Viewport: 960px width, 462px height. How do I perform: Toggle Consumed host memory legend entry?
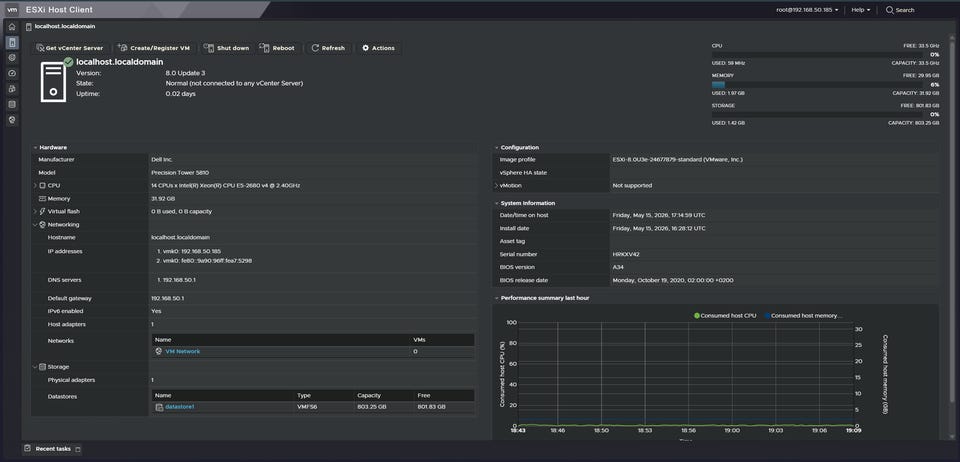pyautogui.click(x=803, y=316)
